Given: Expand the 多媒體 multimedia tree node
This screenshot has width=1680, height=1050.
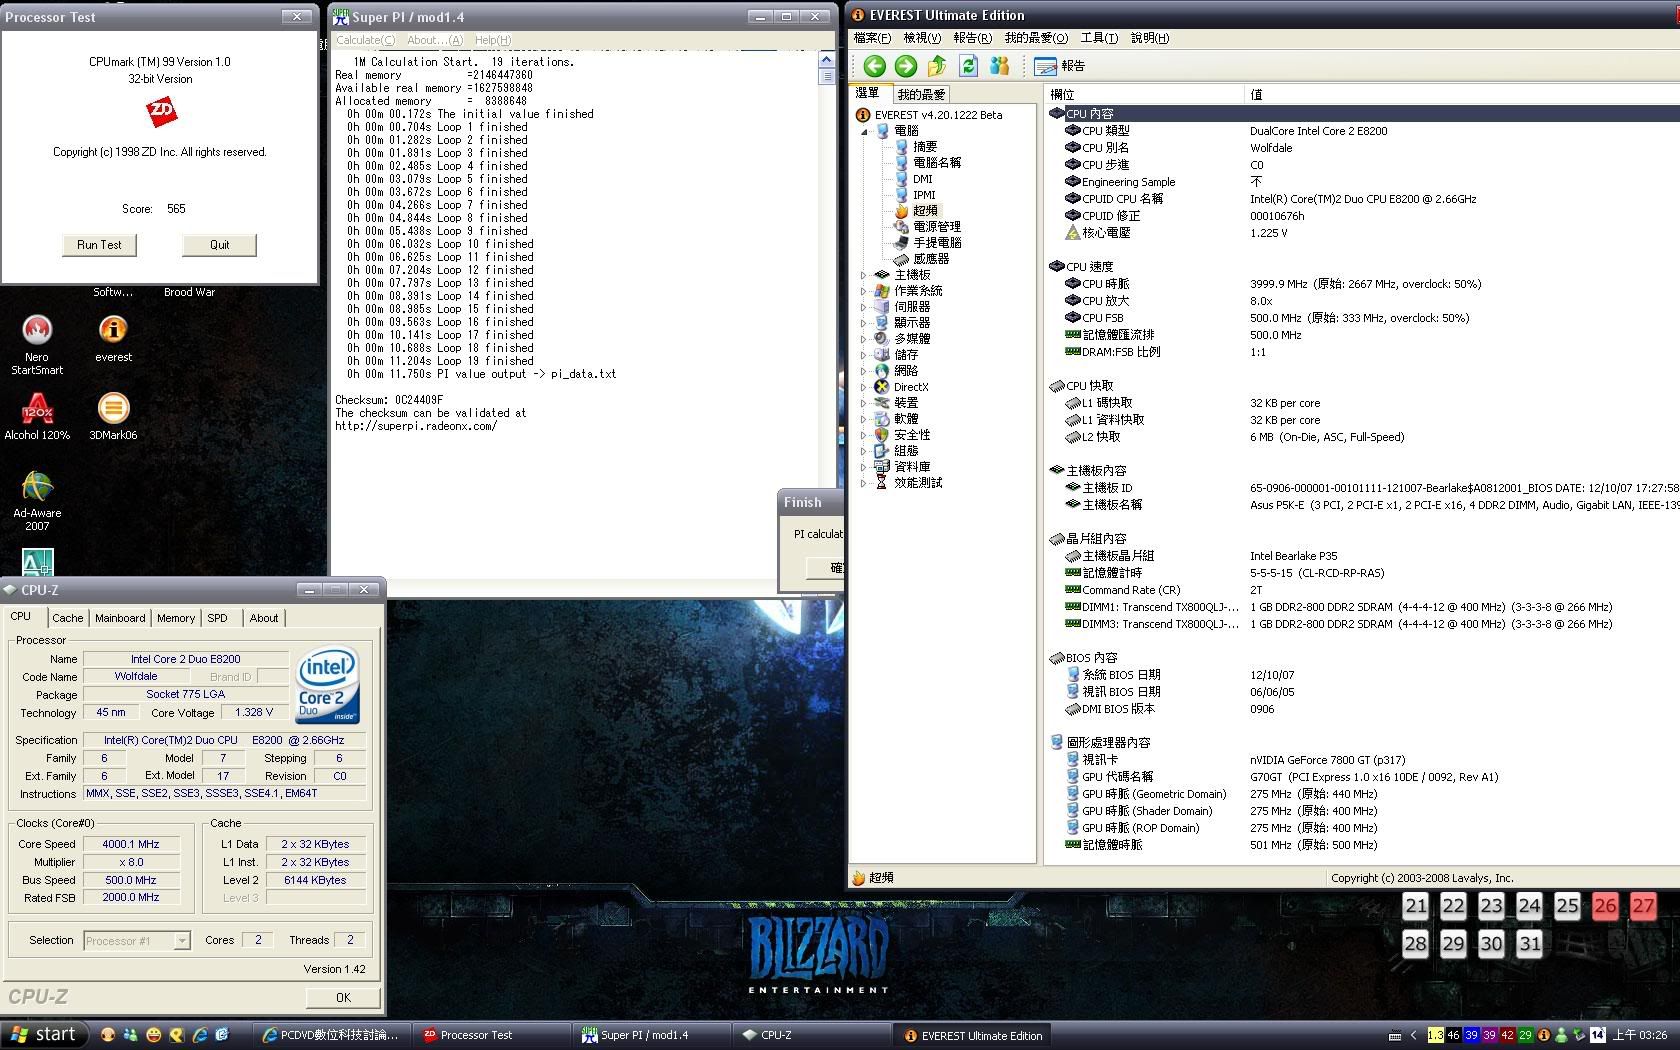Looking at the screenshot, I should [x=864, y=339].
